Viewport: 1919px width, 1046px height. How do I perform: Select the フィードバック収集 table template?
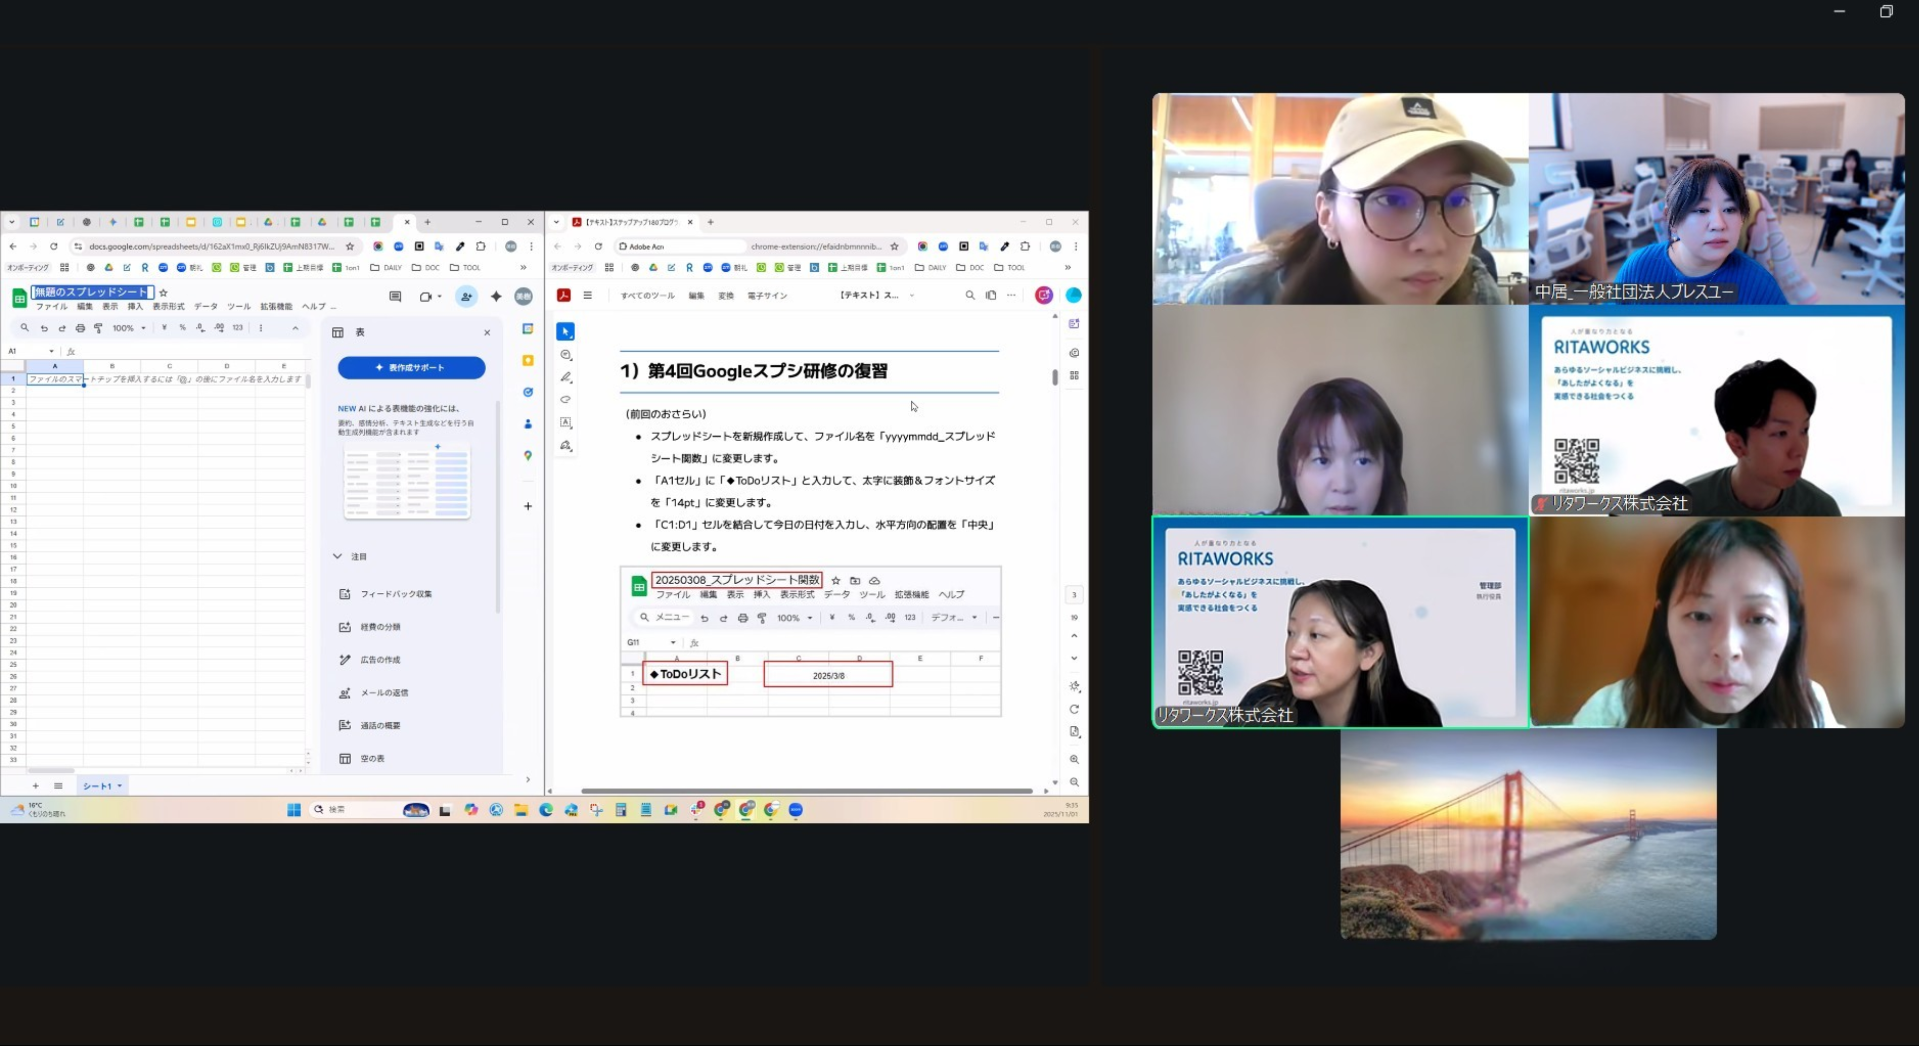pos(396,594)
